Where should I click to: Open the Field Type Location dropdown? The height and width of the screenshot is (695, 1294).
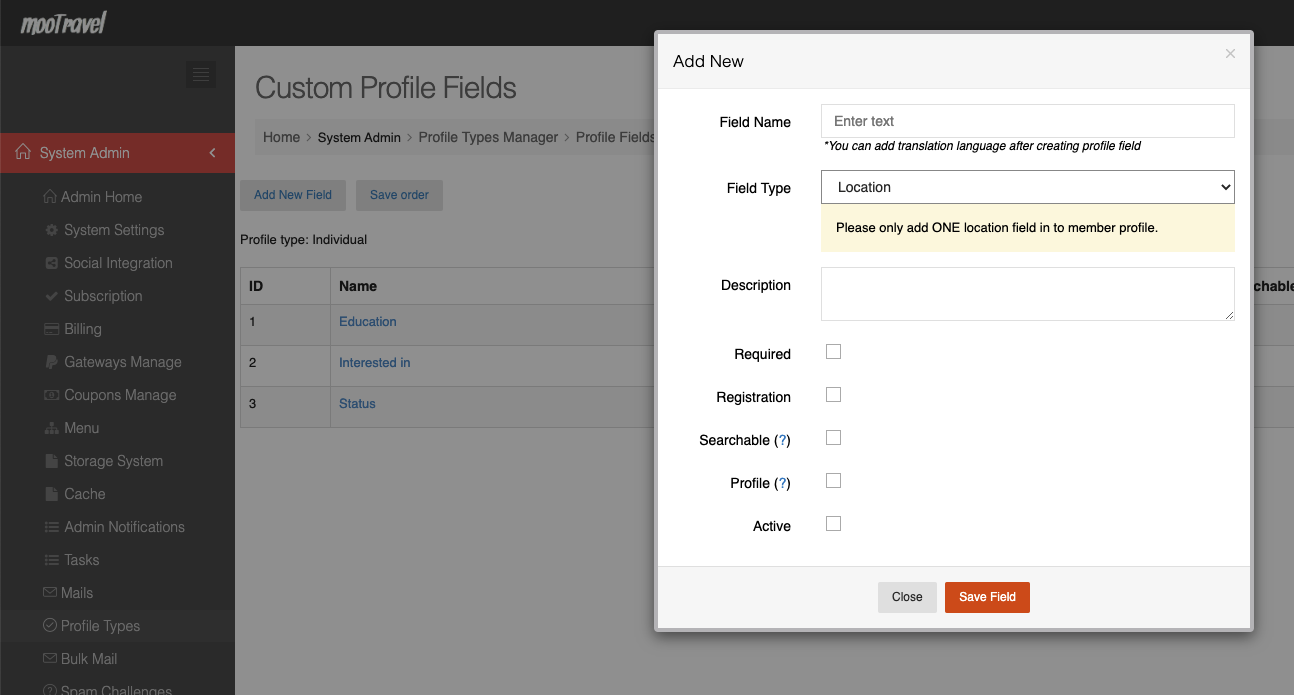click(x=1028, y=187)
